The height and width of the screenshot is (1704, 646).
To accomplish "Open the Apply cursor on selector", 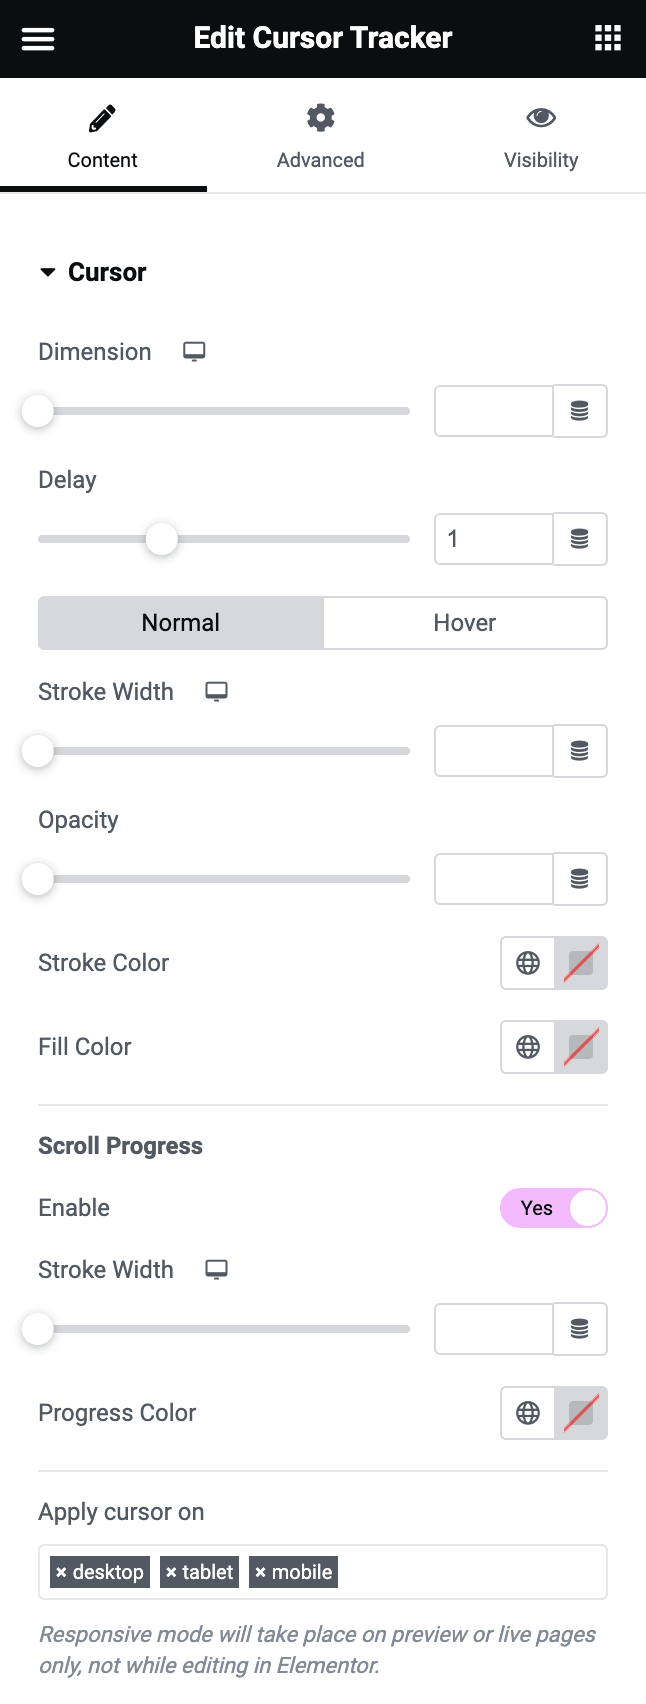I will point(450,1571).
